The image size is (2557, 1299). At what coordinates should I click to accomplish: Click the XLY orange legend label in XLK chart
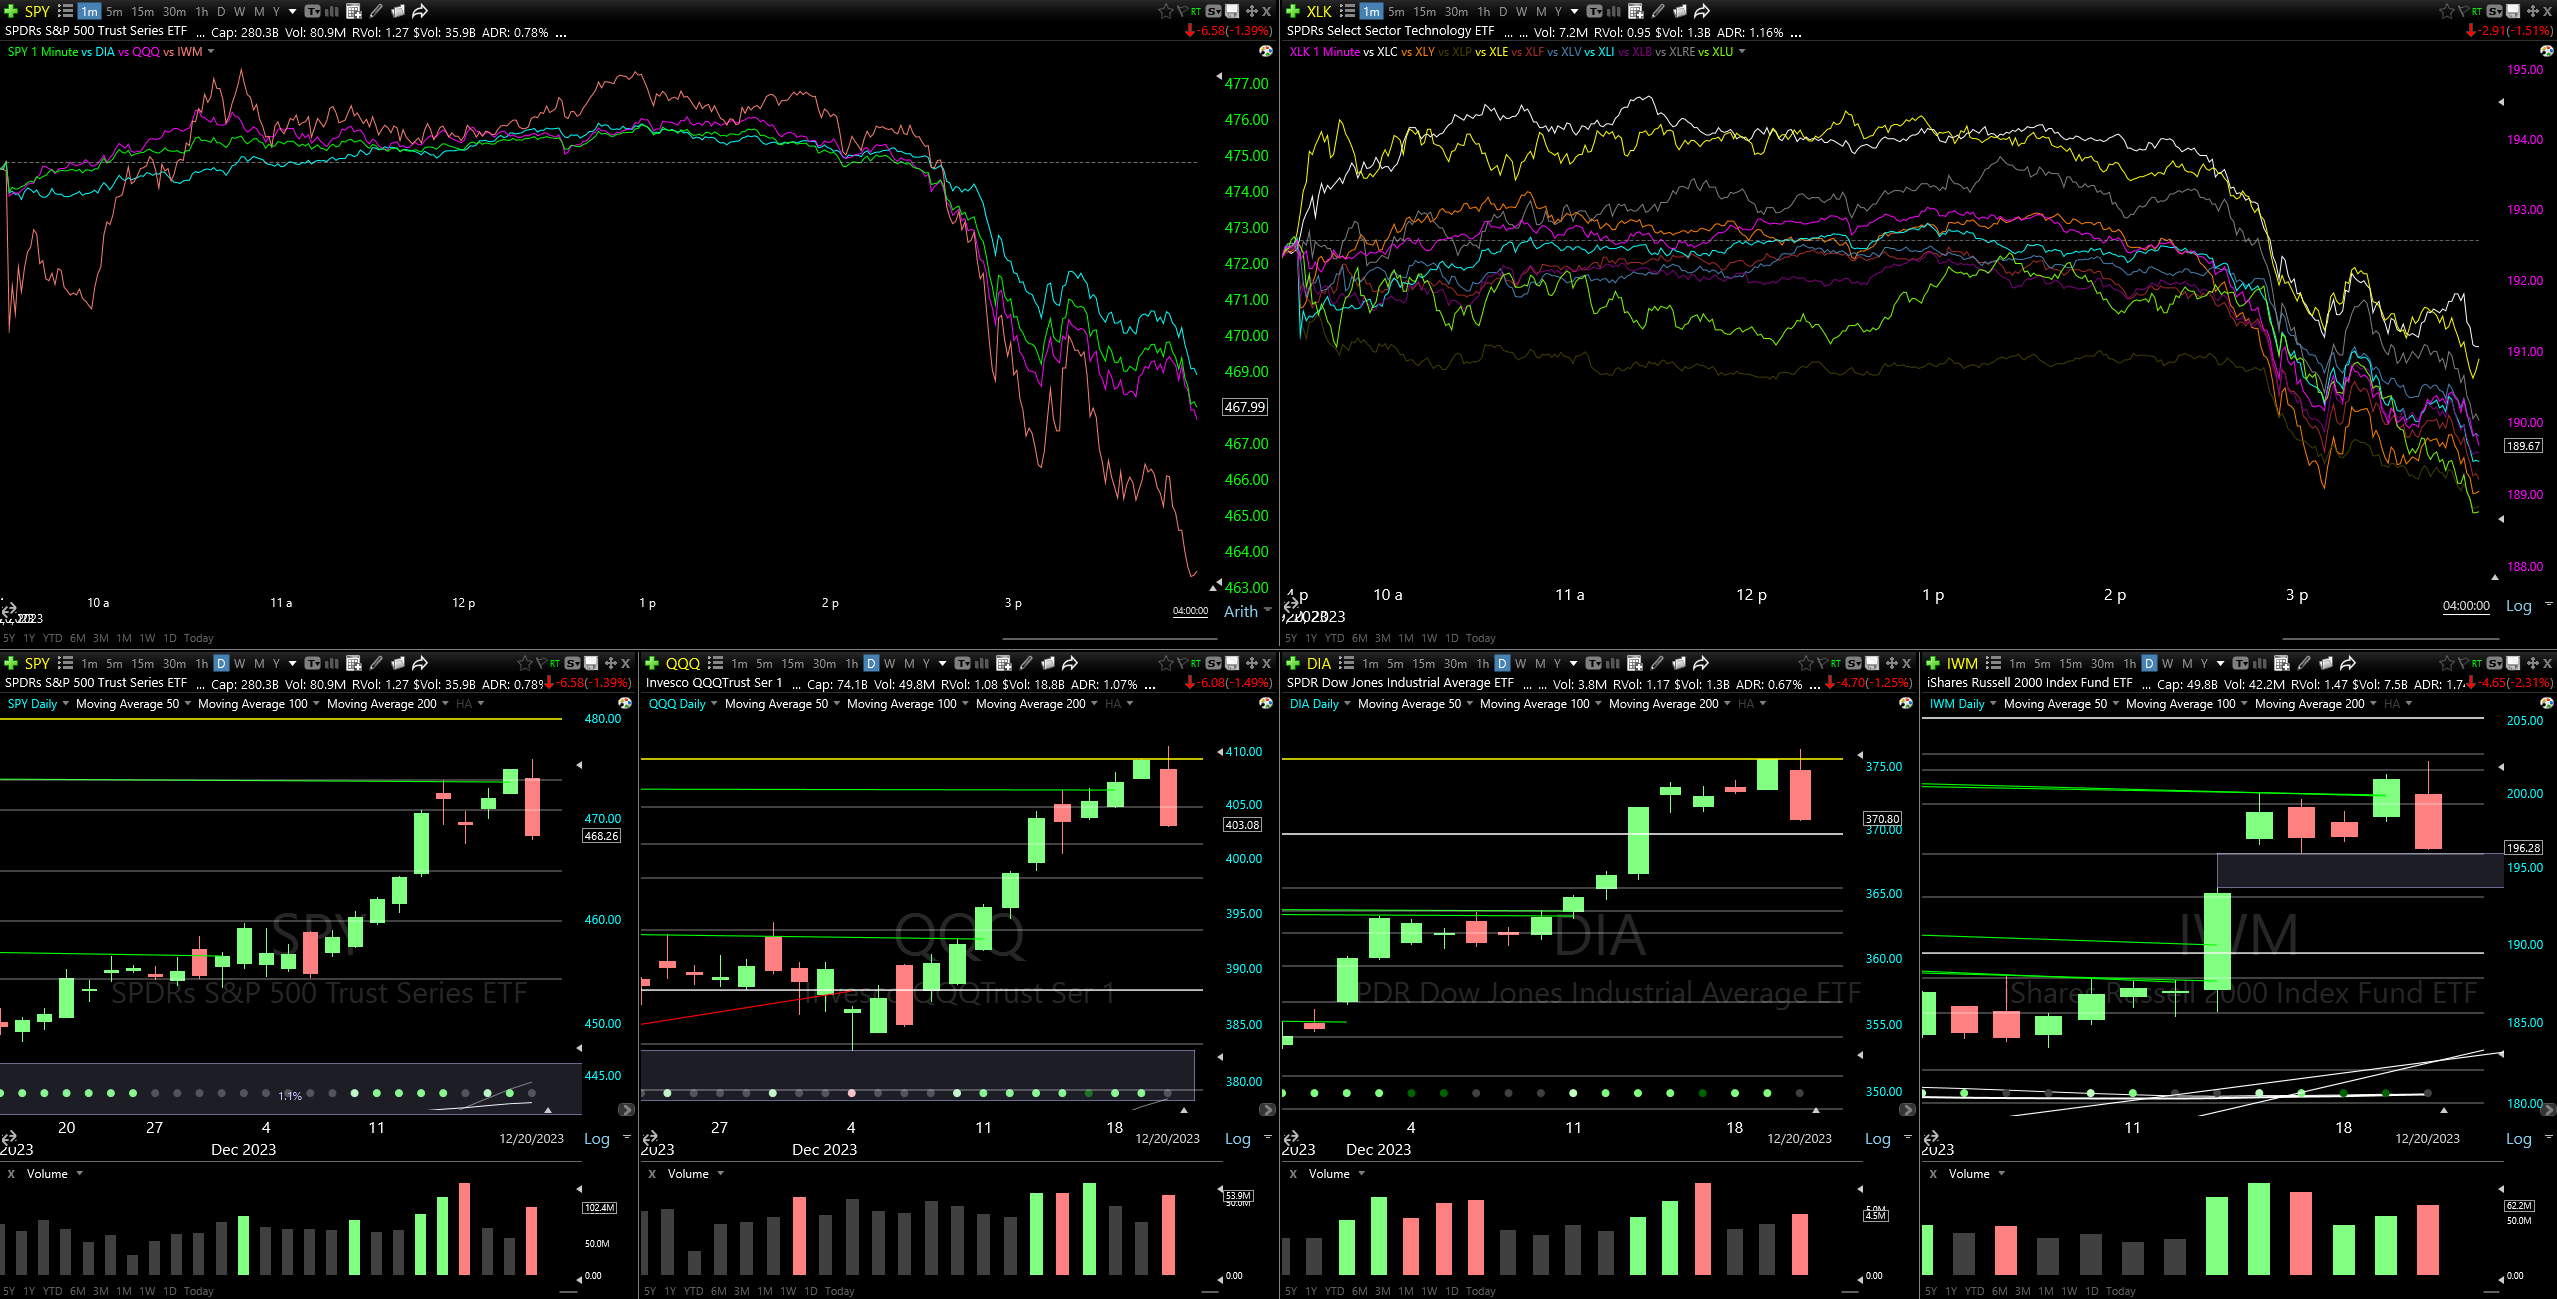coord(1425,52)
